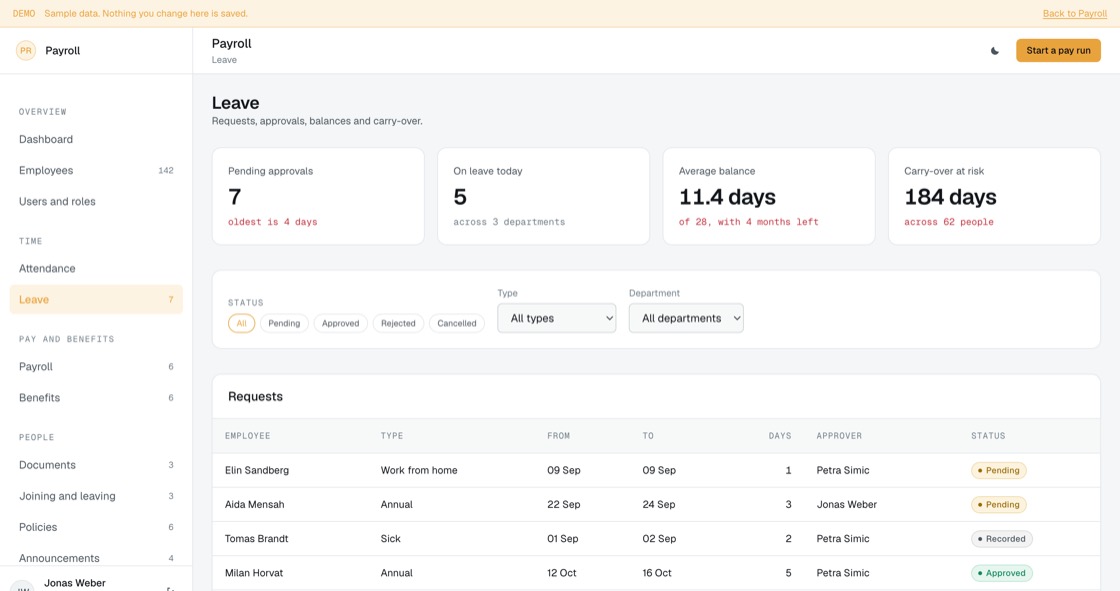Click the Pending badge in Aida Mensah's row
The height and width of the screenshot is (591, 1120).
[999, 505]
